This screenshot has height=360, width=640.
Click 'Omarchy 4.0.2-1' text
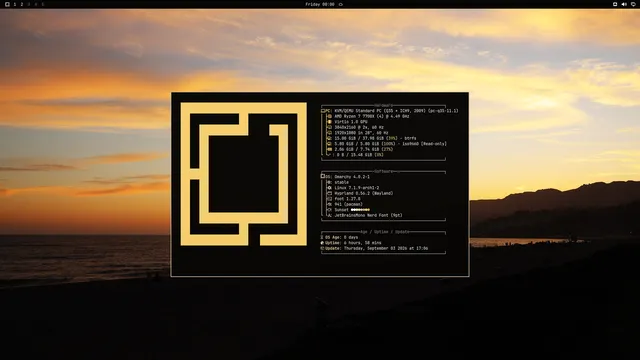[352, 177]
